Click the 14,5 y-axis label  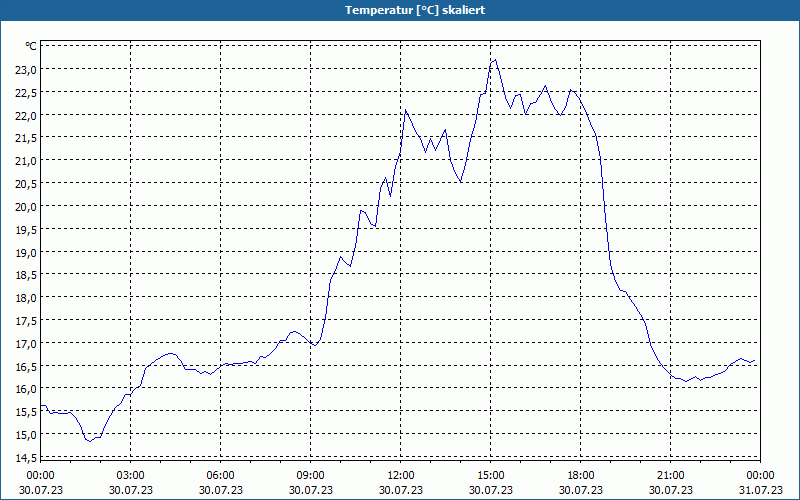[26, 458]
